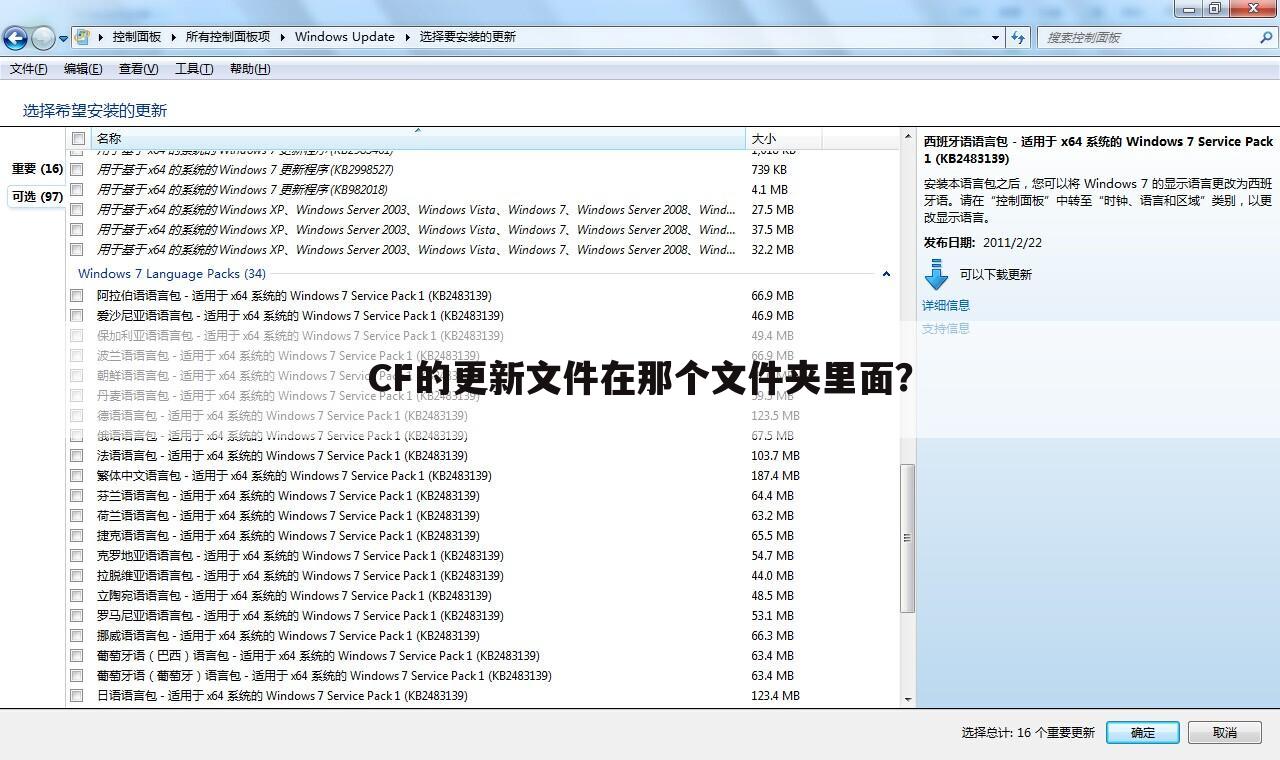Open the 查看(V) menu

pos(138,69)
